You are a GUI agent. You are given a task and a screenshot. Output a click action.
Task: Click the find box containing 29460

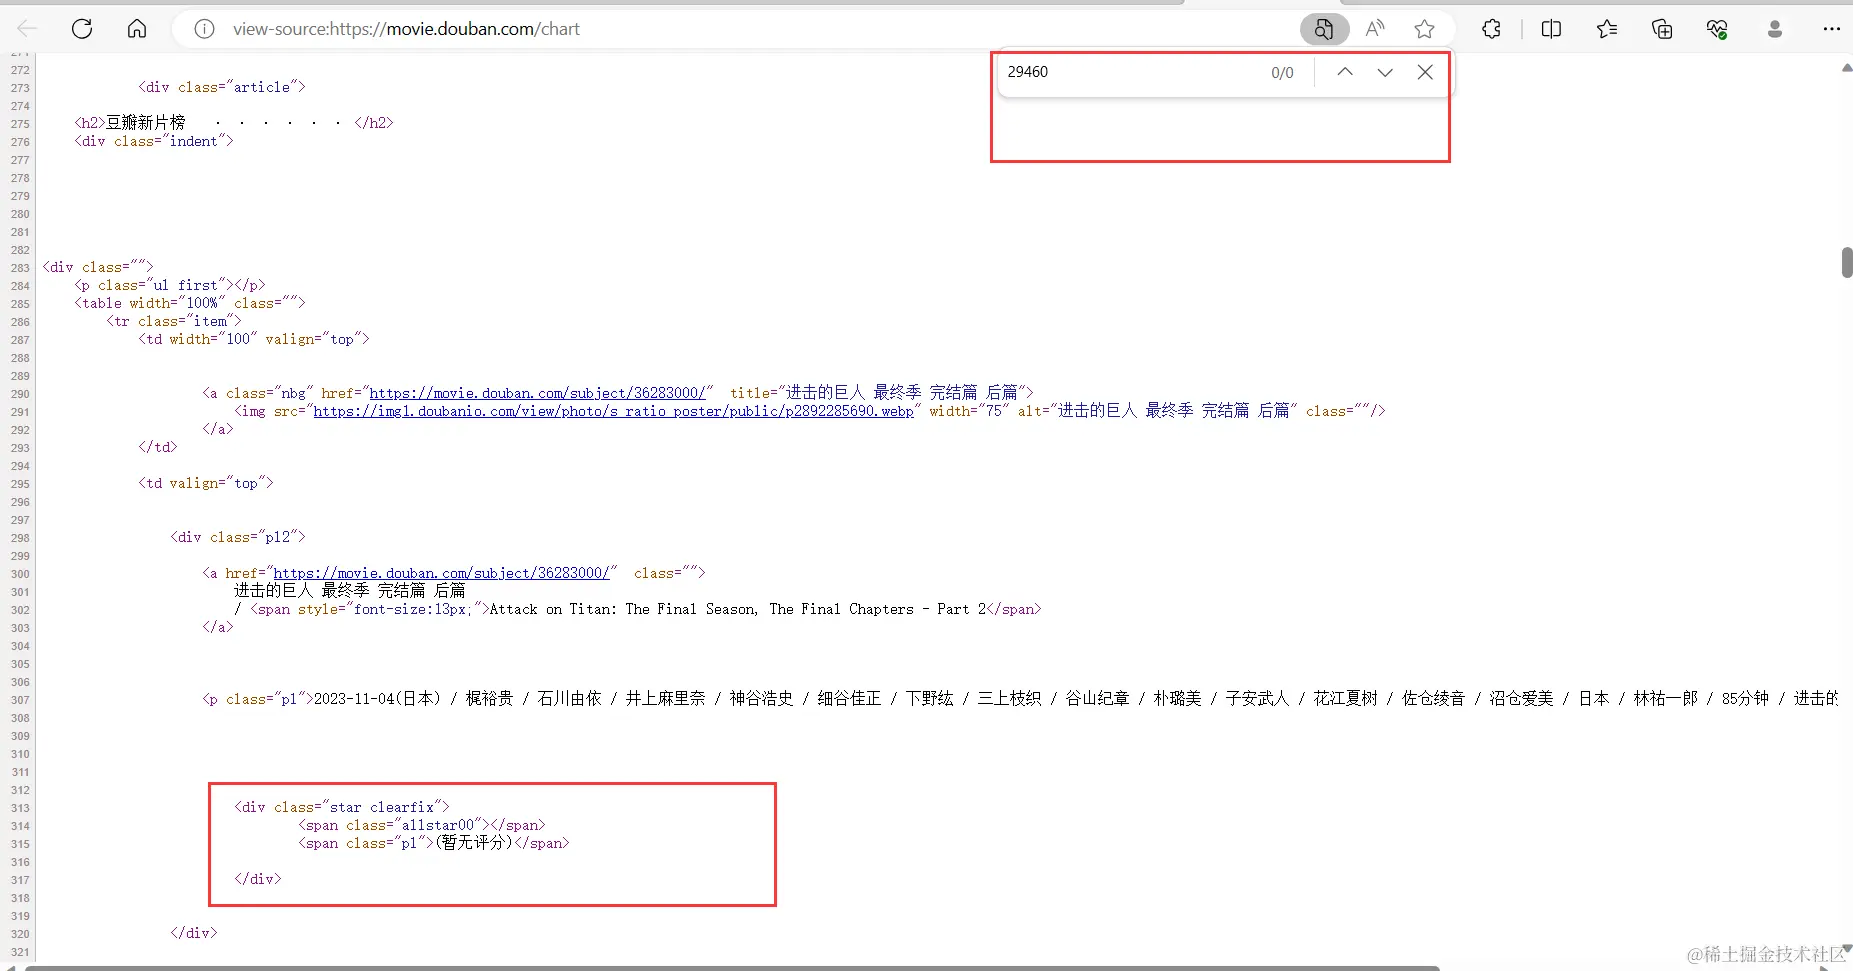click(x=1130, y=72)
